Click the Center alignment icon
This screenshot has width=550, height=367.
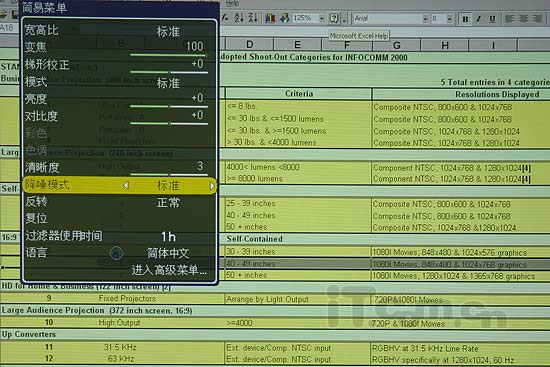[523, 19]
